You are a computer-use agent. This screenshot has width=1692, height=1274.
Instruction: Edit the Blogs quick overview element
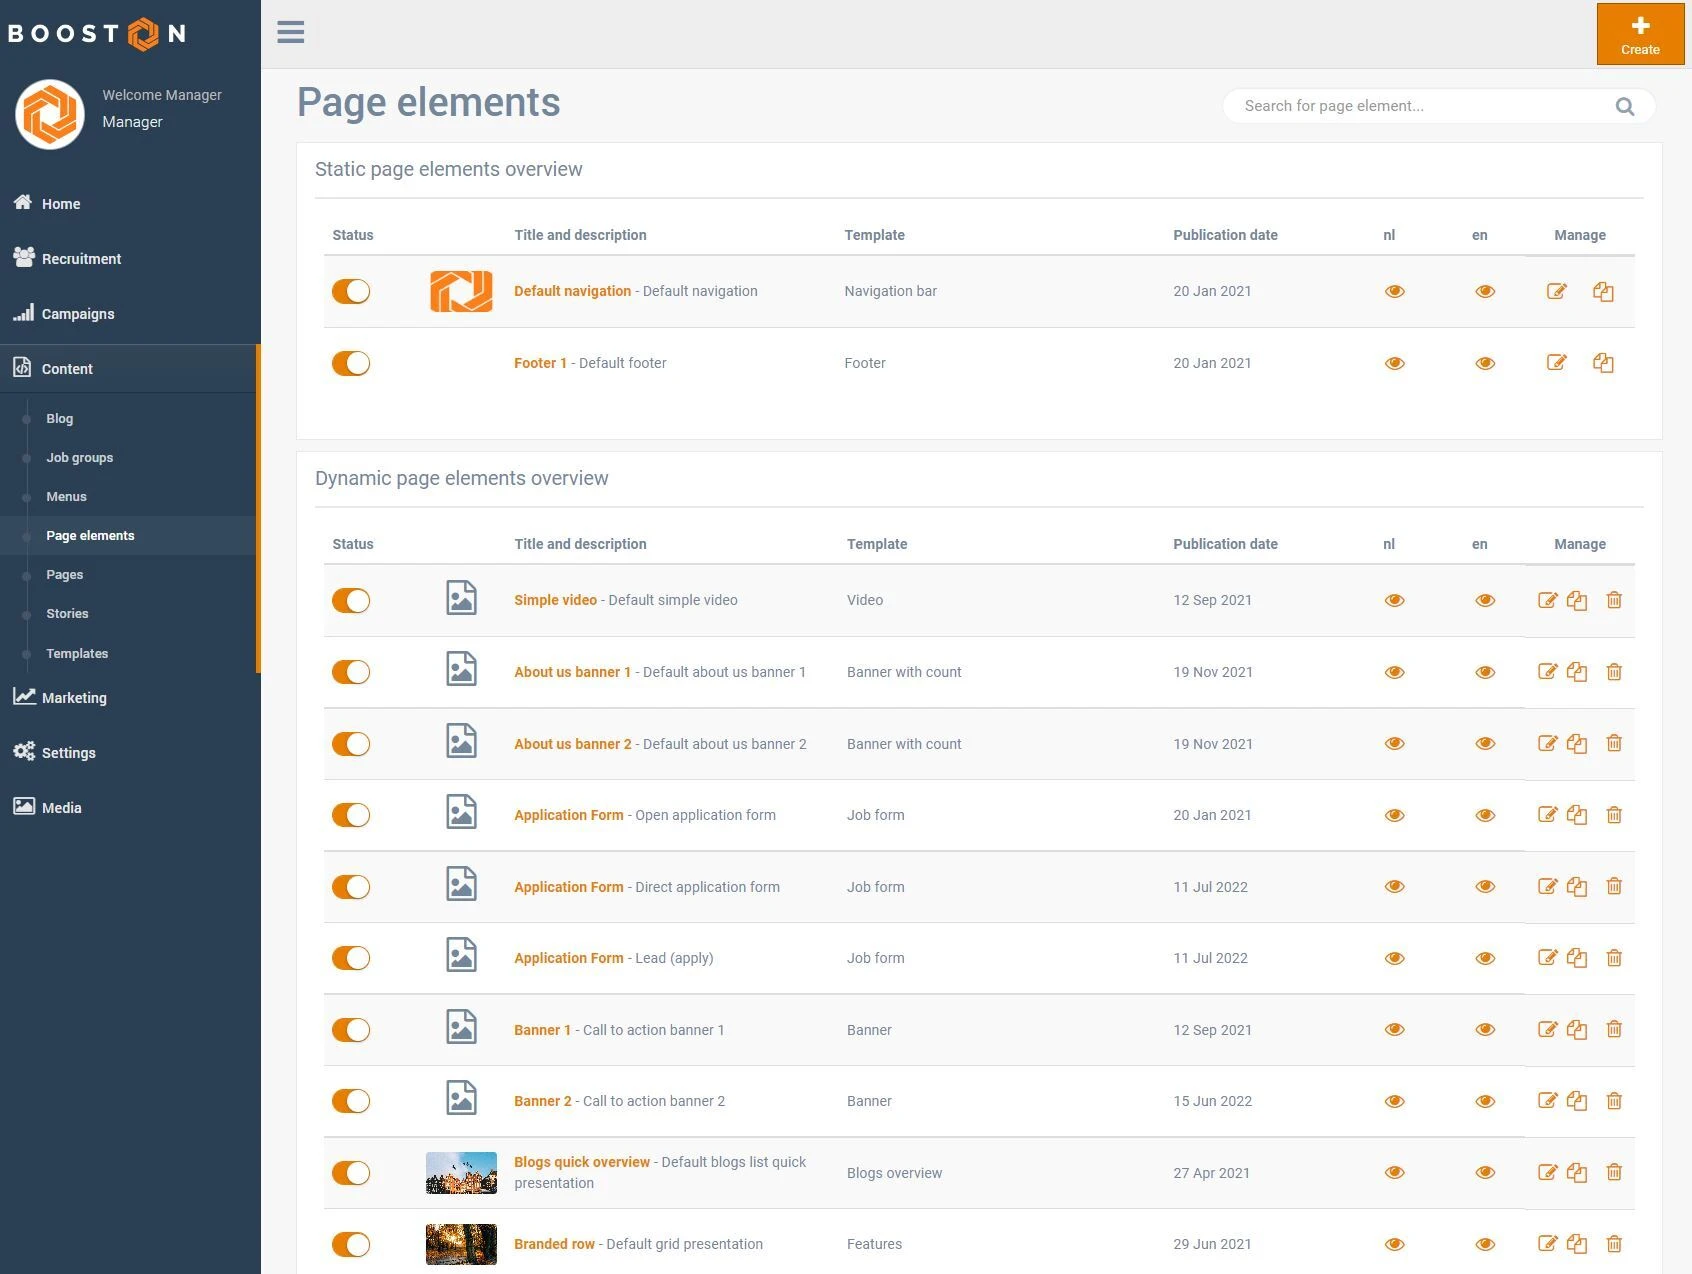[1547, 1173]
